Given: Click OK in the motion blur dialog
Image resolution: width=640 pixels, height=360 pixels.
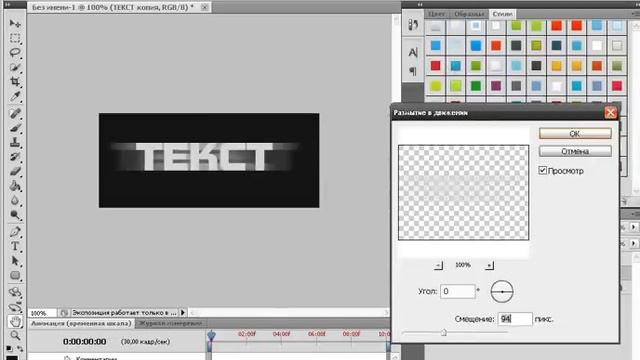Looking at the screenshot, I should click(x=575, y=133).
